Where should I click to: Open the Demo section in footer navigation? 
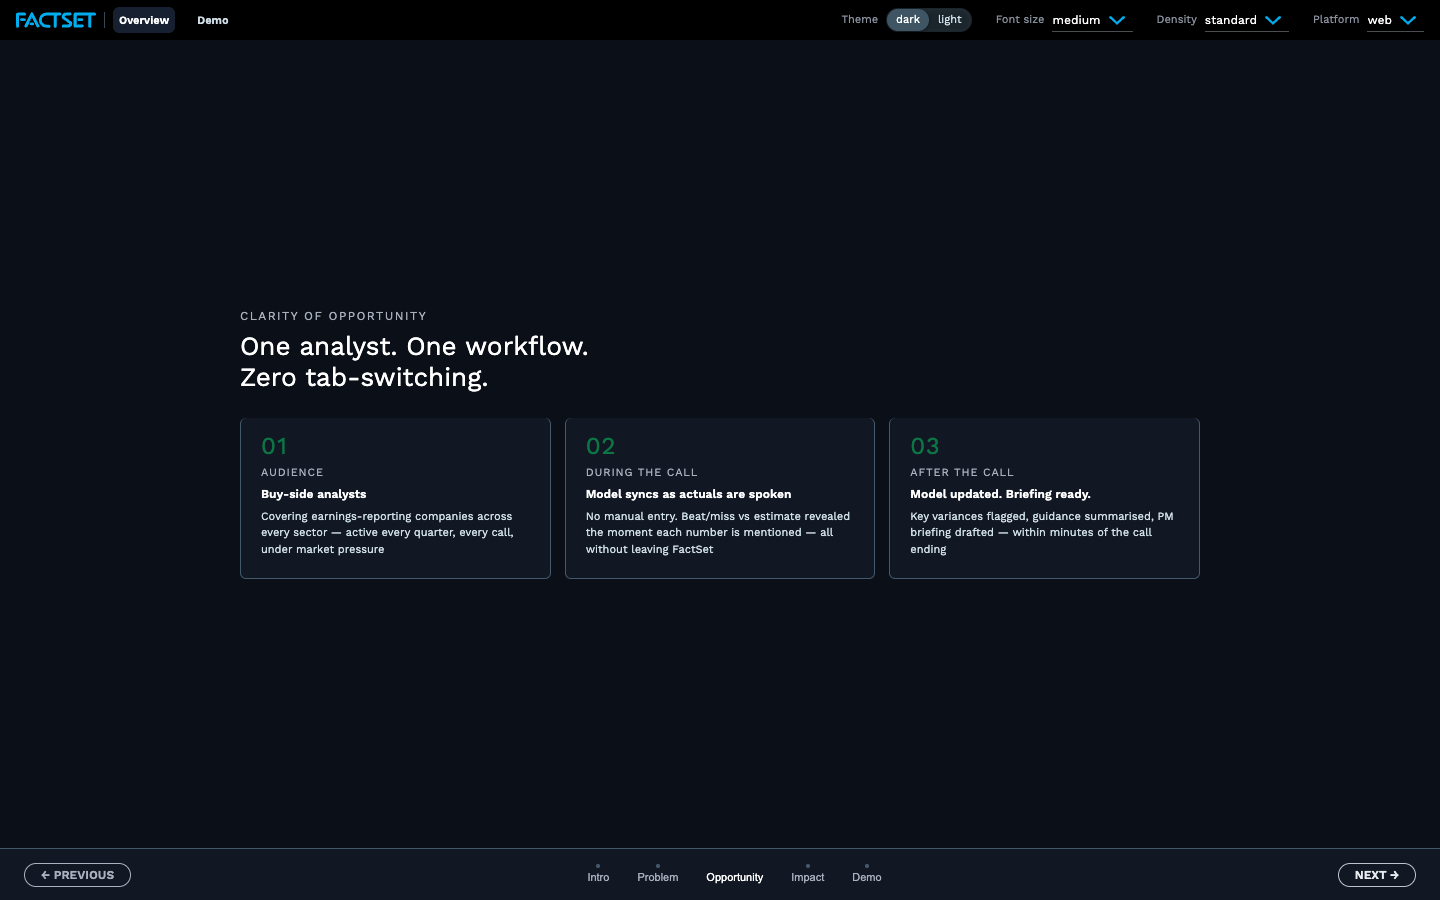[867, 873]
